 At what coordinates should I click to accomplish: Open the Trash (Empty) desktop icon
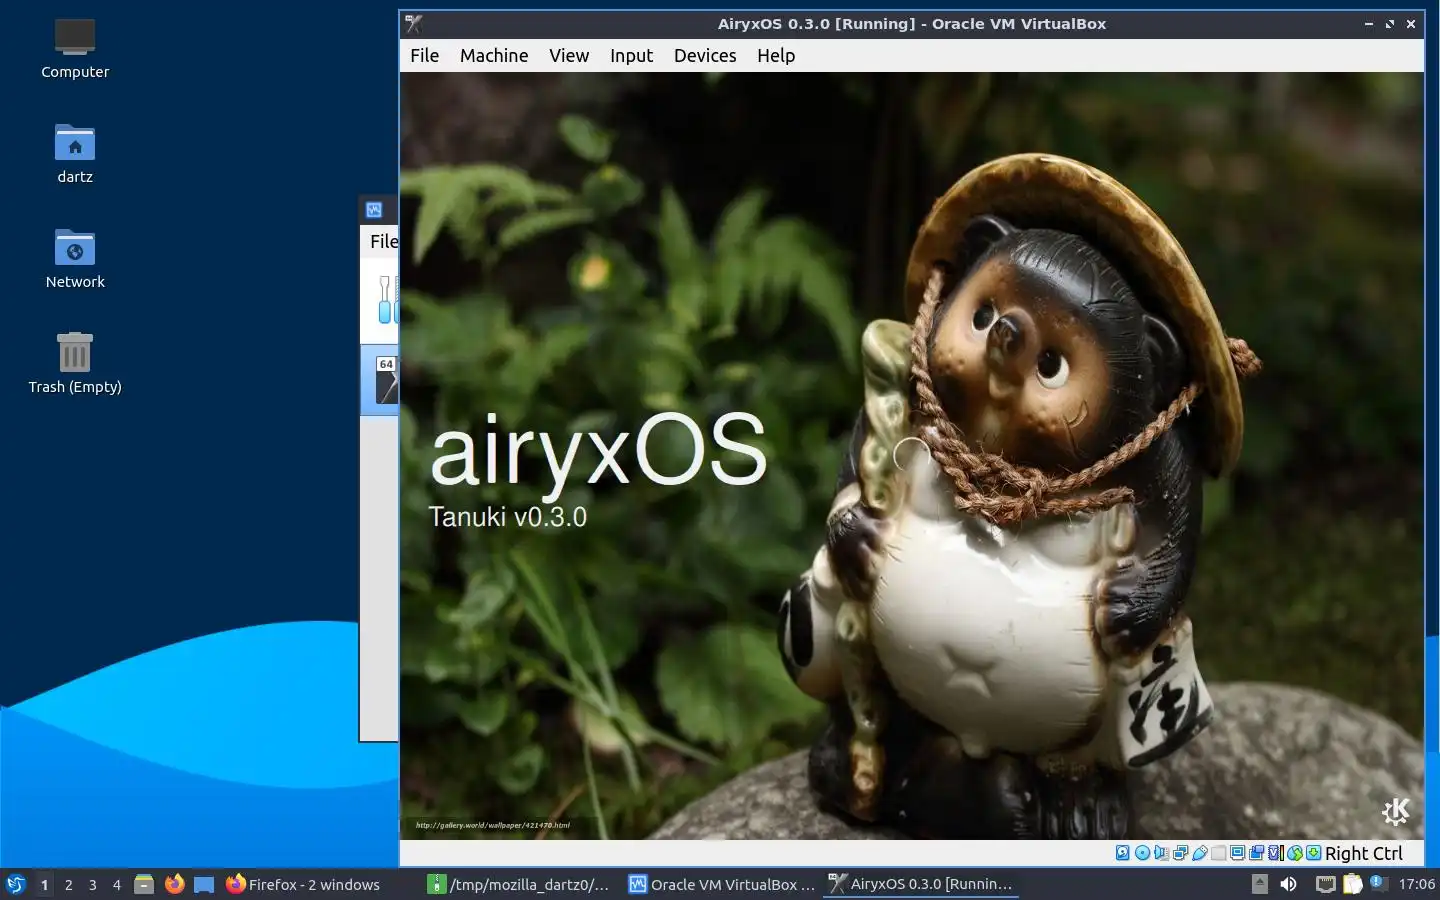tap(75, 364)
